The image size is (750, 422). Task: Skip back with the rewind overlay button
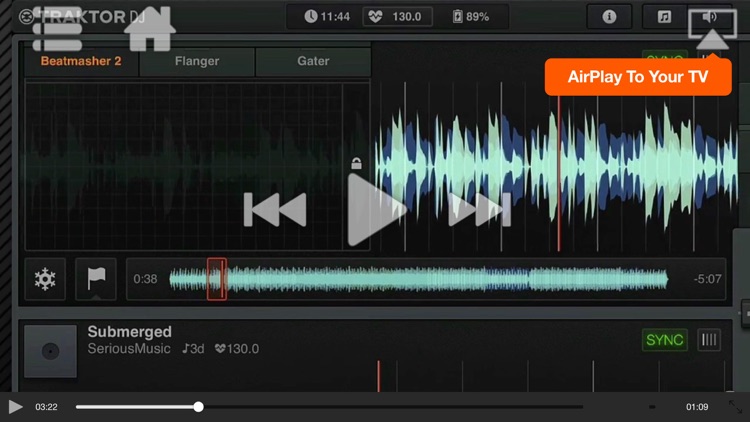[x=275, y=210]
